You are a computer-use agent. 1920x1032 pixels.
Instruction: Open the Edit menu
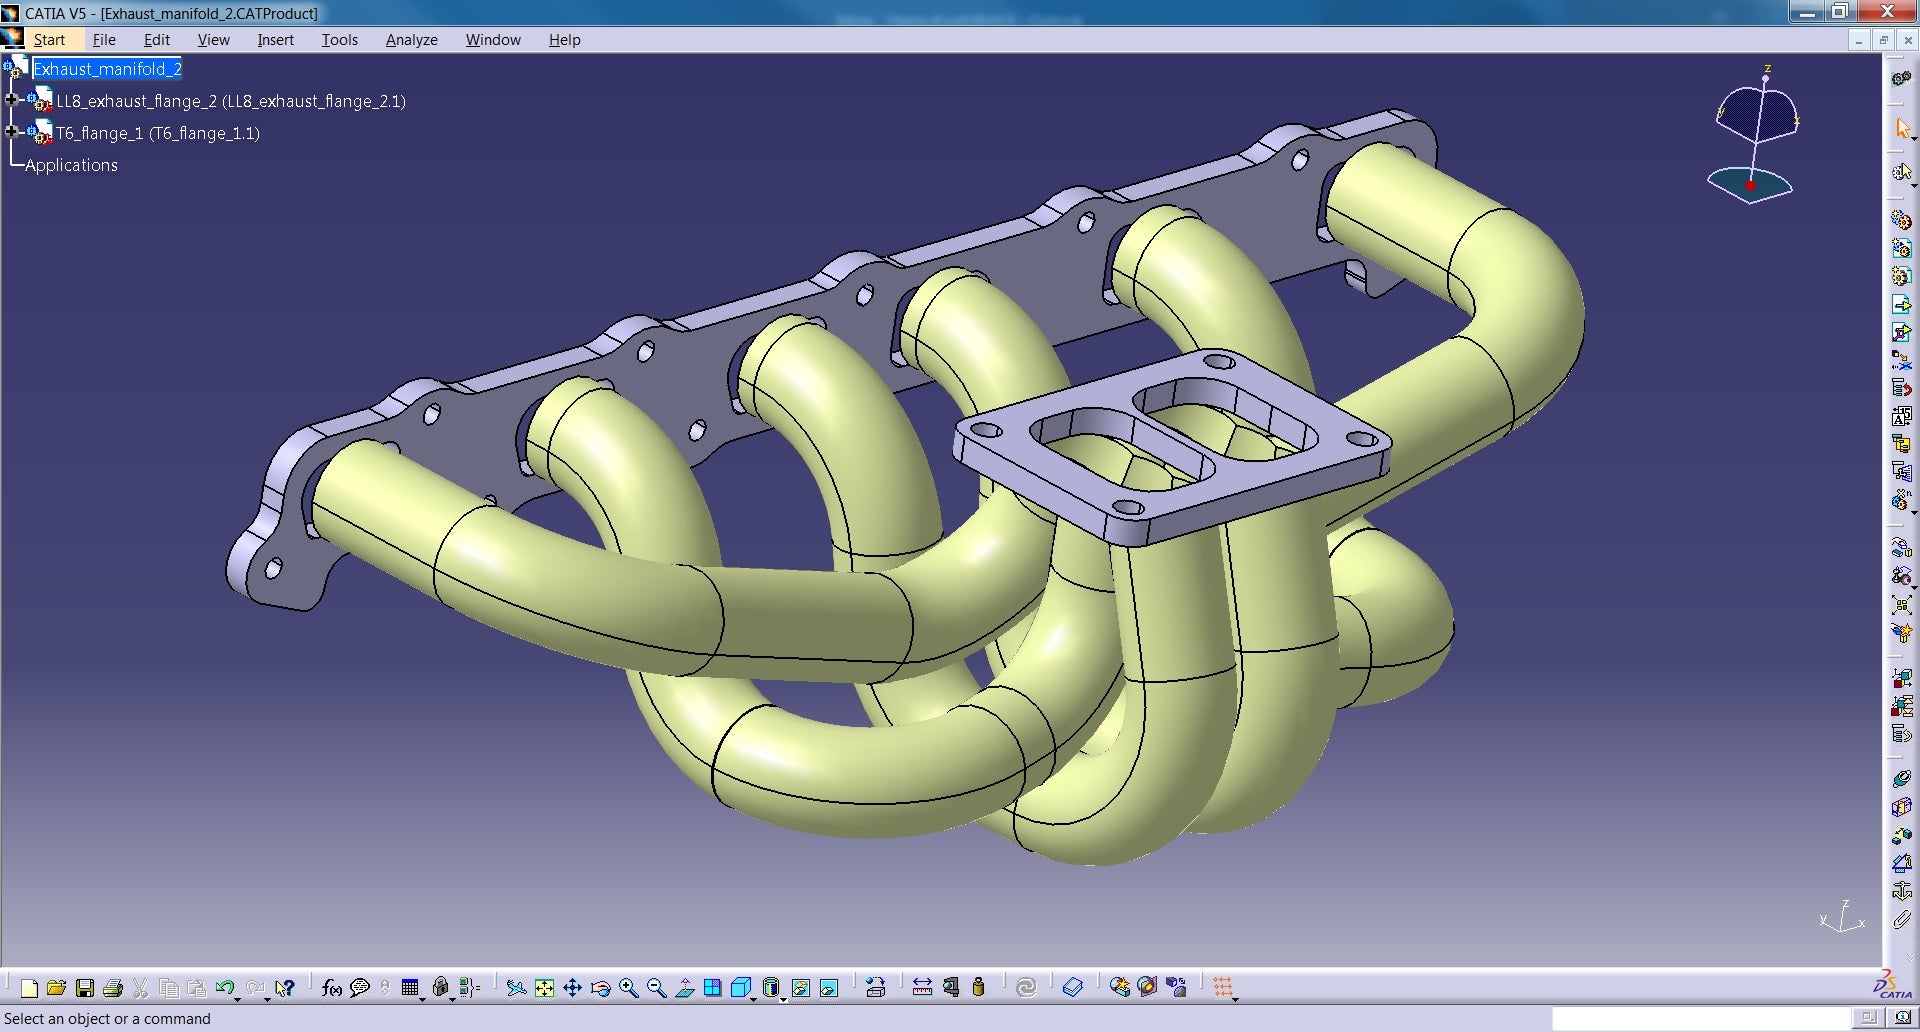(157, 40)
